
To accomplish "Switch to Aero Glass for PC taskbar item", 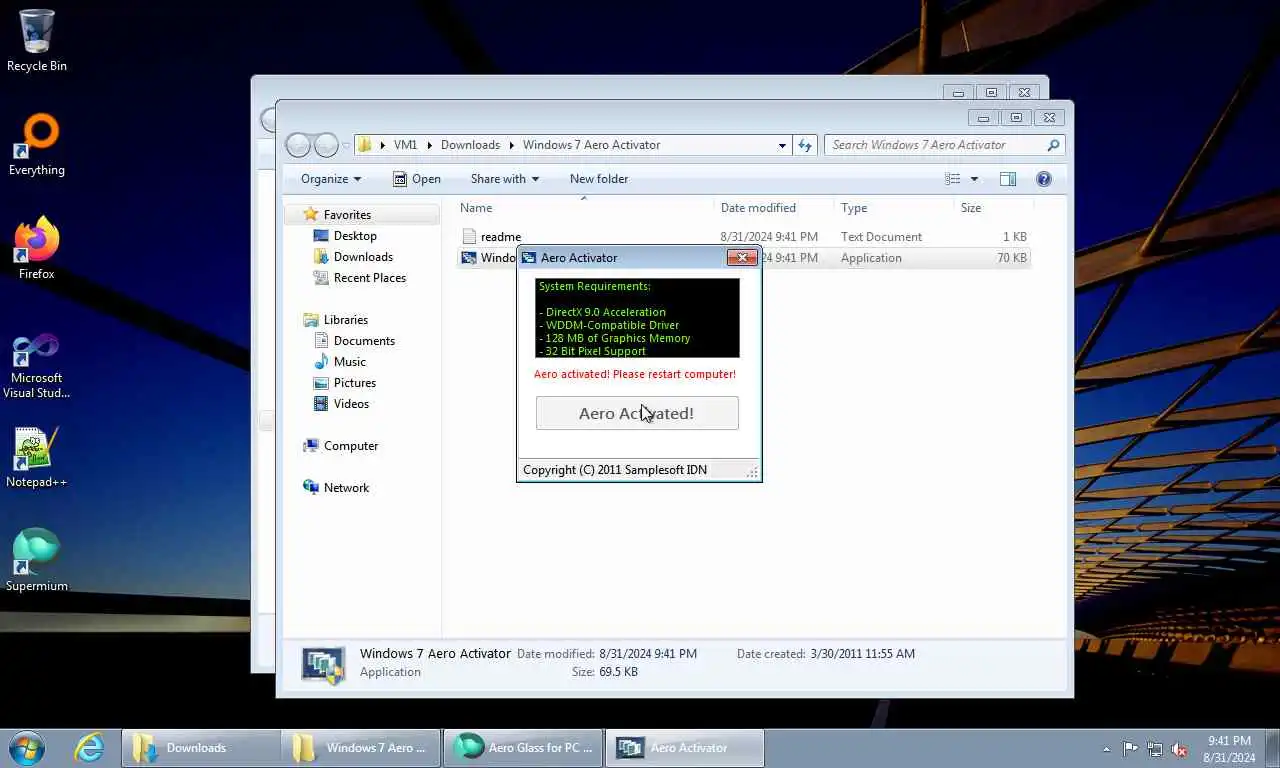I will tap(523, 748).
